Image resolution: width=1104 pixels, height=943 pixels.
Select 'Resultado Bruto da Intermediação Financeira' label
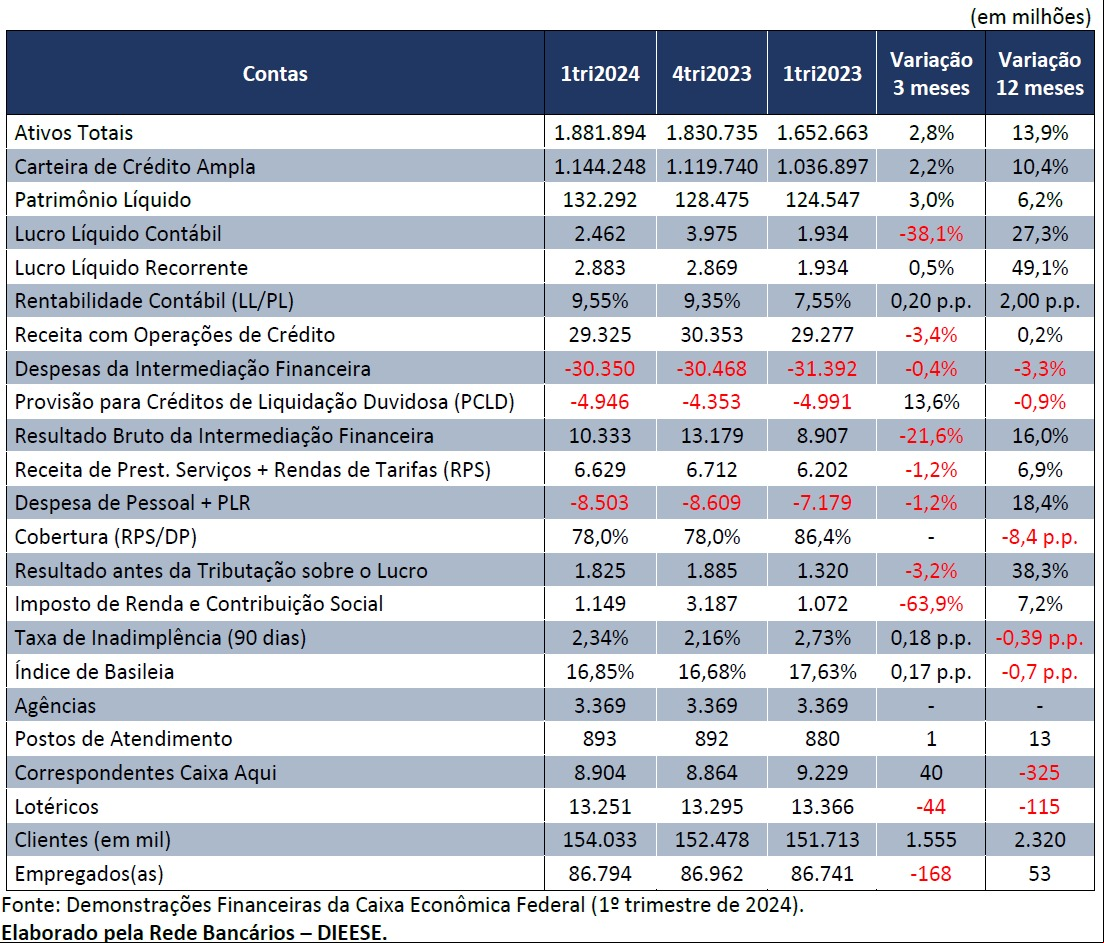(x=224, y=435)
